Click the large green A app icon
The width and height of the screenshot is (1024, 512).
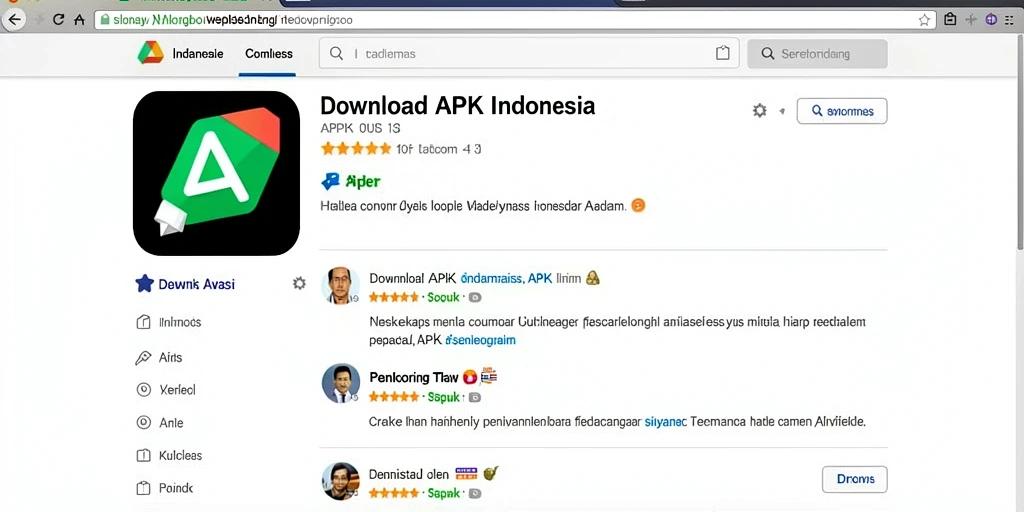(216, 173)
